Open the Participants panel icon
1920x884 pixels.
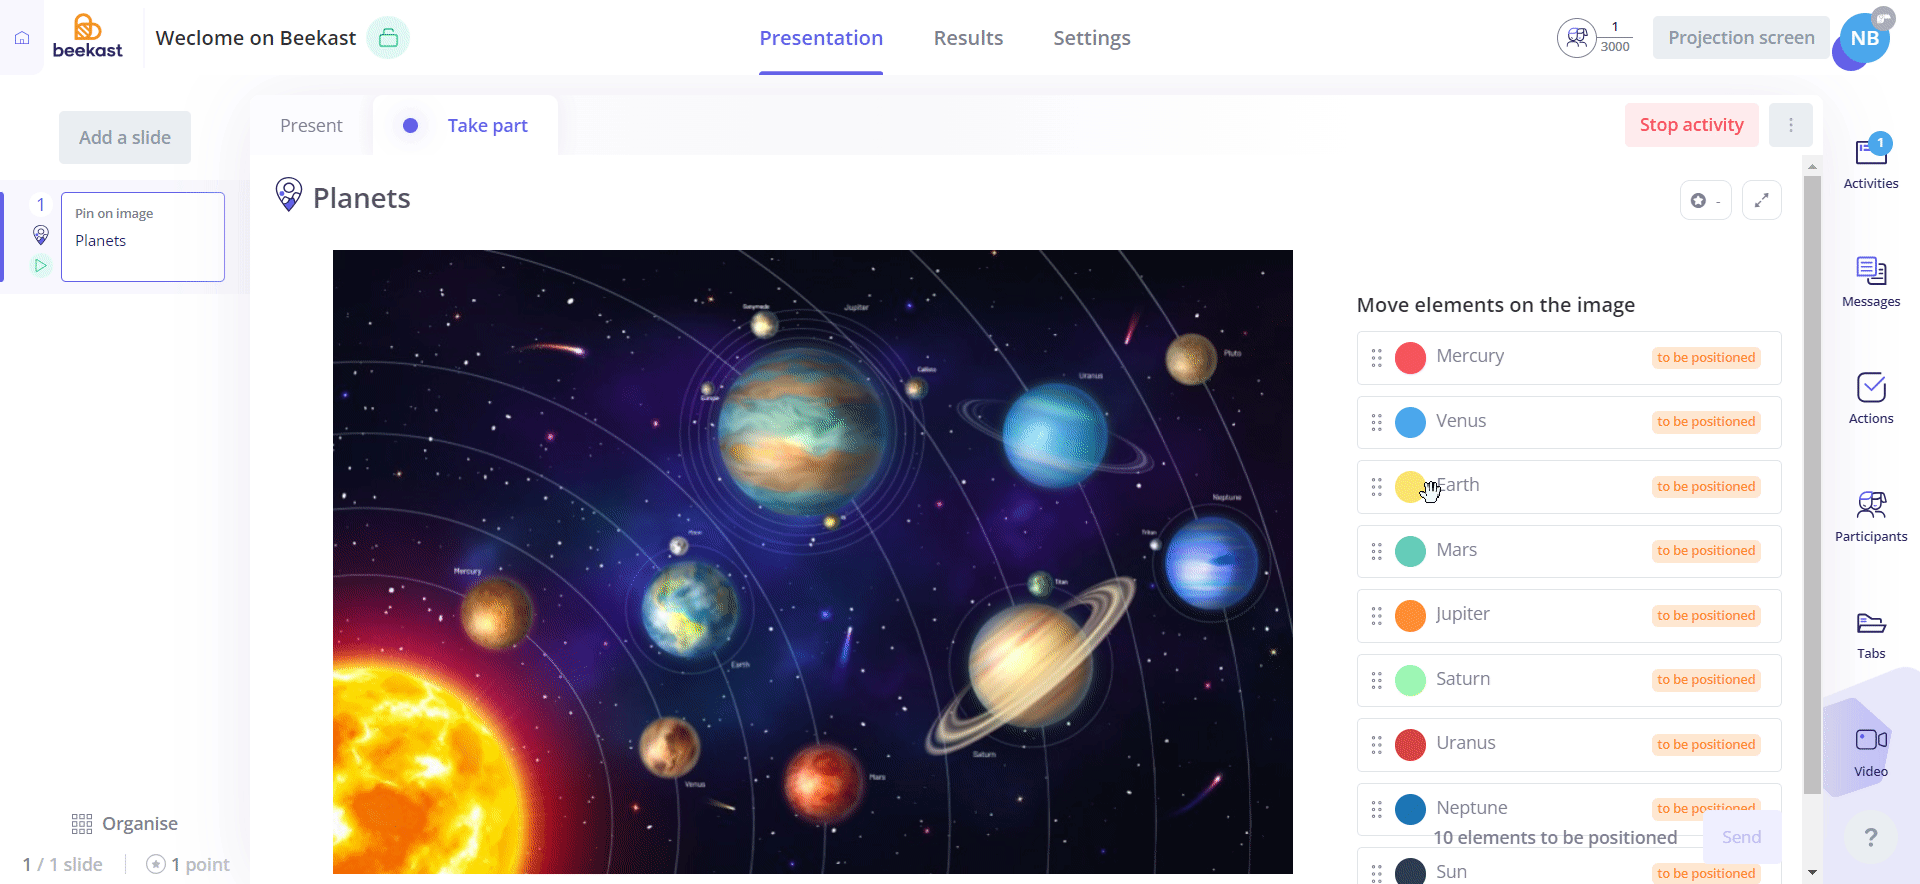point(1871,505)
